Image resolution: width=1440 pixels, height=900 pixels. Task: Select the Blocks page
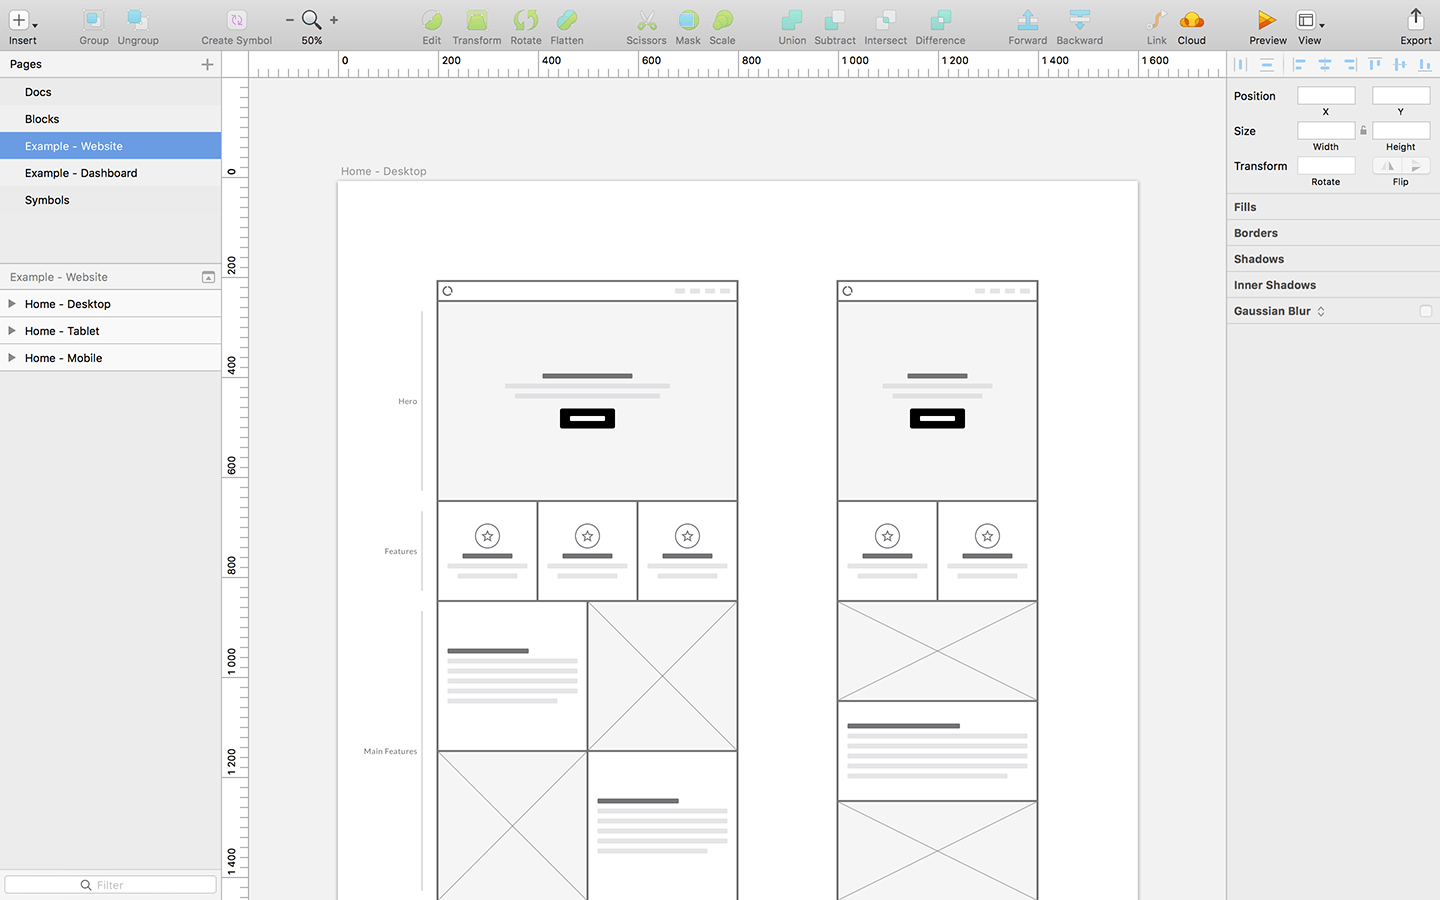click(x=110, y=119)
